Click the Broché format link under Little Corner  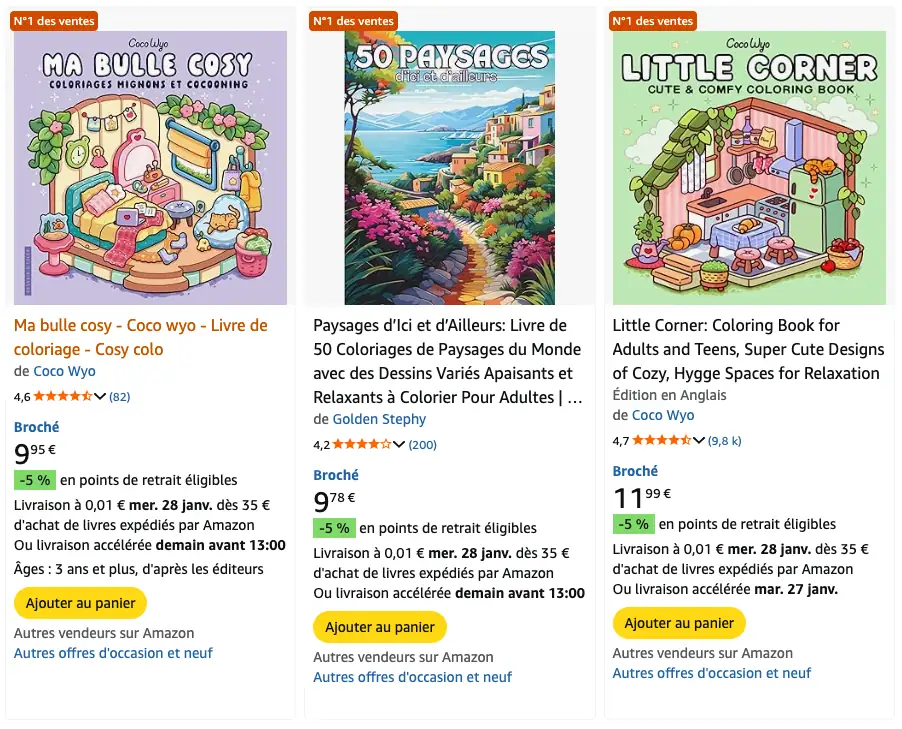(x=634, y=471)
